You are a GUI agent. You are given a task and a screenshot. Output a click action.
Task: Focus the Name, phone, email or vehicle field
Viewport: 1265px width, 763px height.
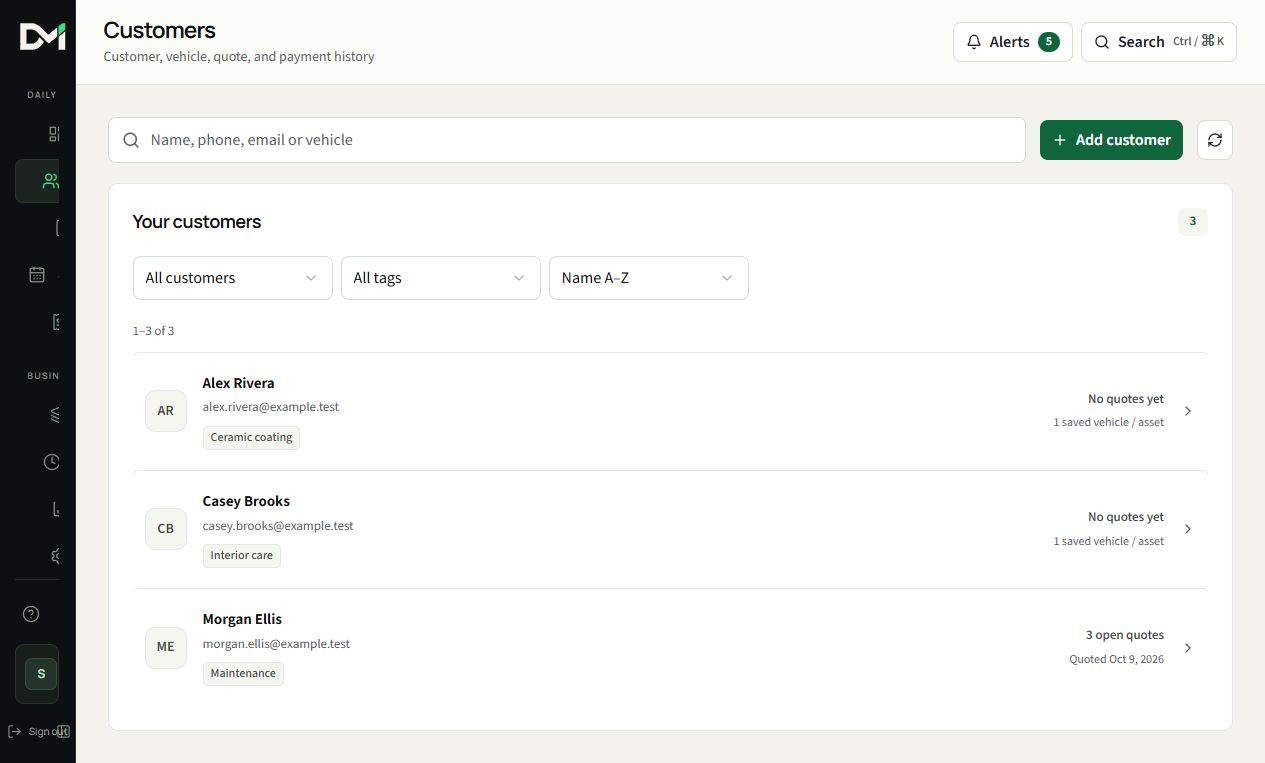(567, 140)
